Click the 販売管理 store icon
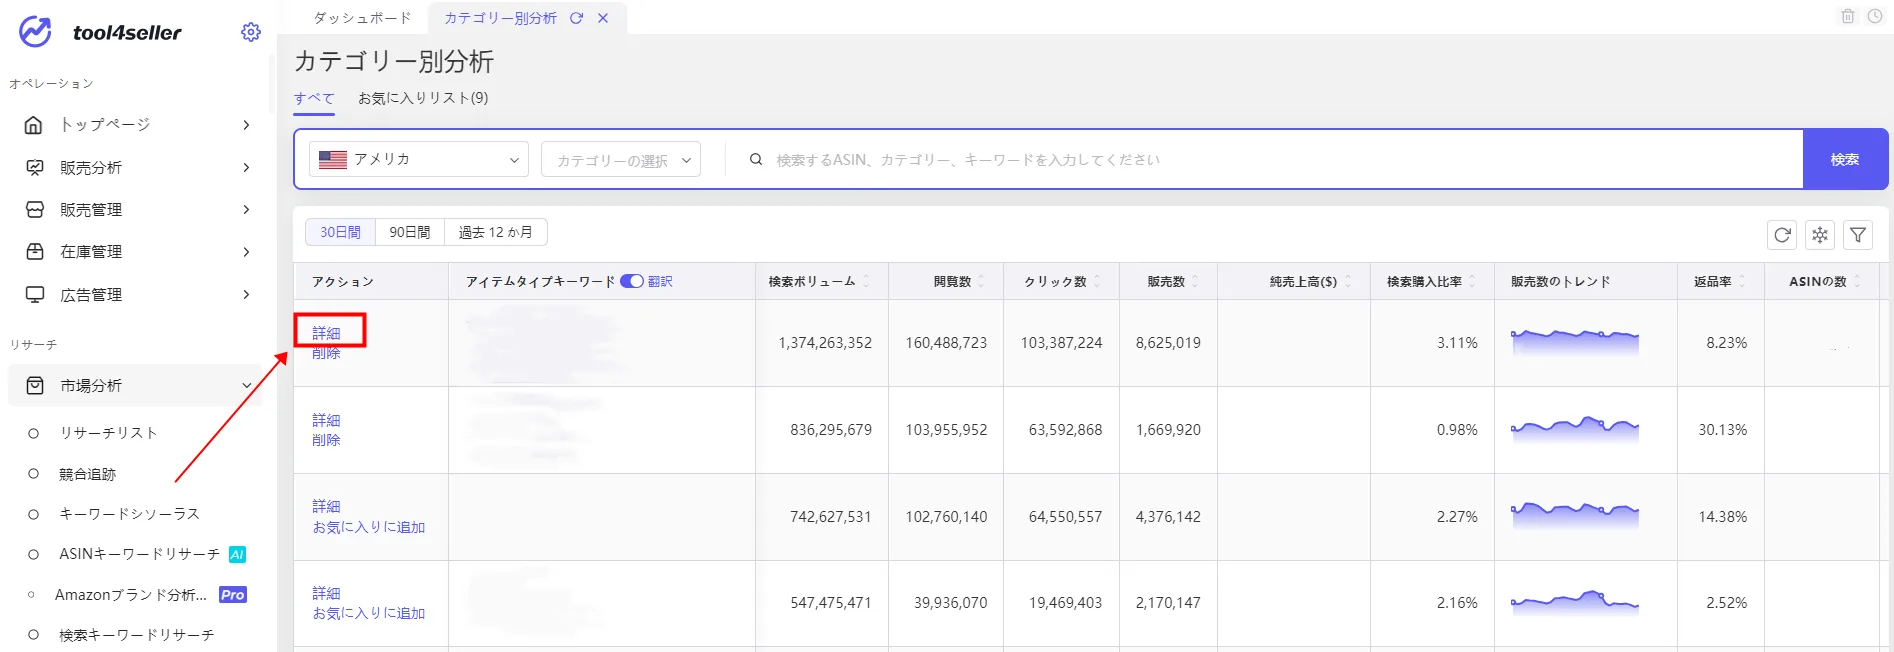Viewport: 1894px width, 652px height. [34, 210]
